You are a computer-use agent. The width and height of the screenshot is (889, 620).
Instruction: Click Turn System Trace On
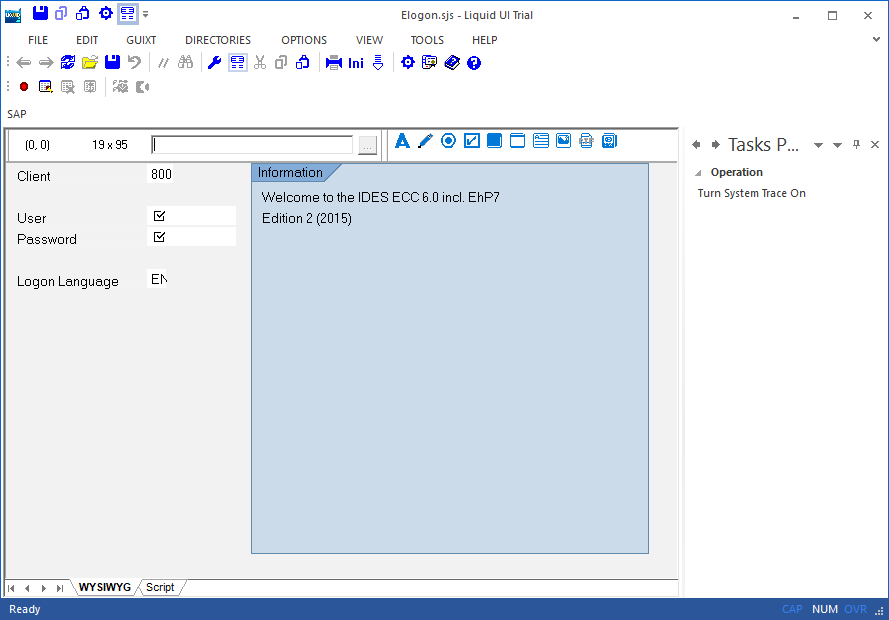pos(751,193)
